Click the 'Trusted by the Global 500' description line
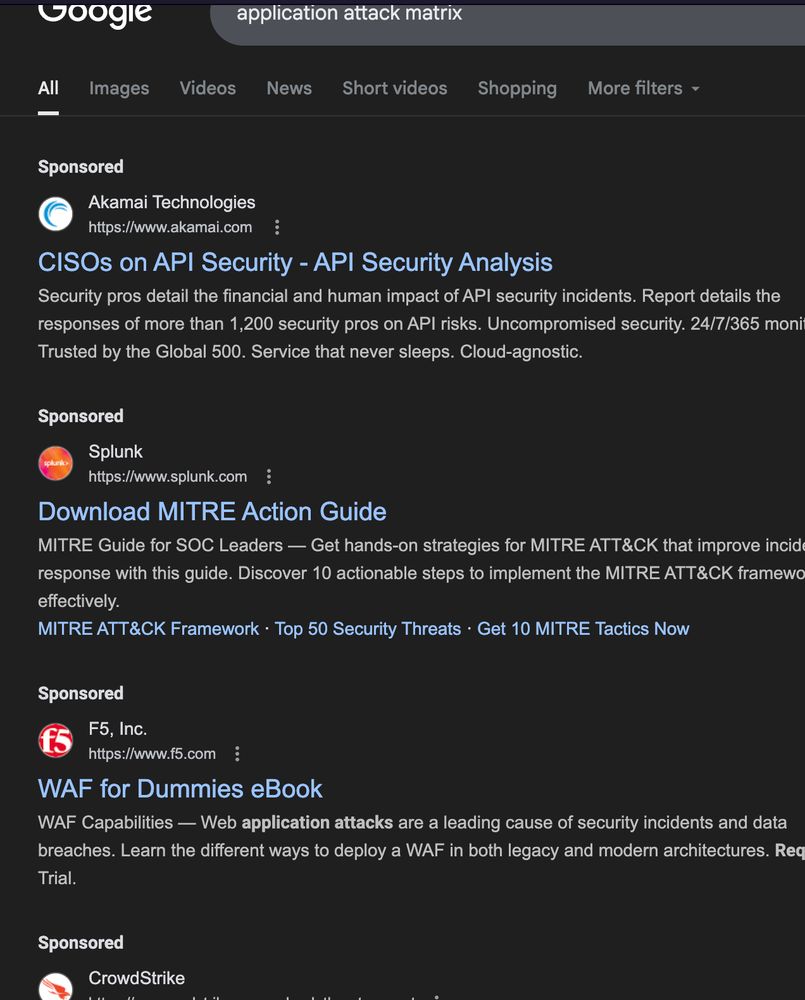Viewport: 805px width, 1000px height. click(310, 352)
